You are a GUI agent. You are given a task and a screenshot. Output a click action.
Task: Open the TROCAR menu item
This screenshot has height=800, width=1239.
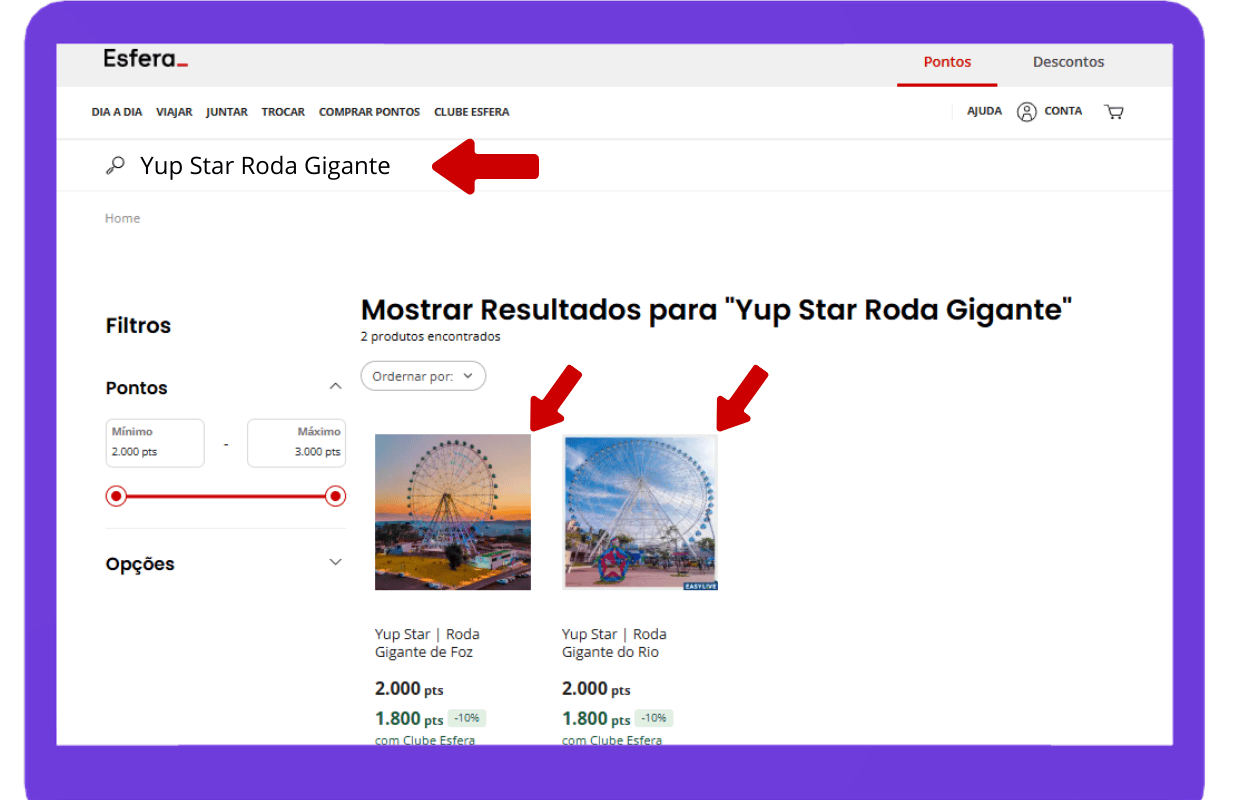tap(283, 112)
